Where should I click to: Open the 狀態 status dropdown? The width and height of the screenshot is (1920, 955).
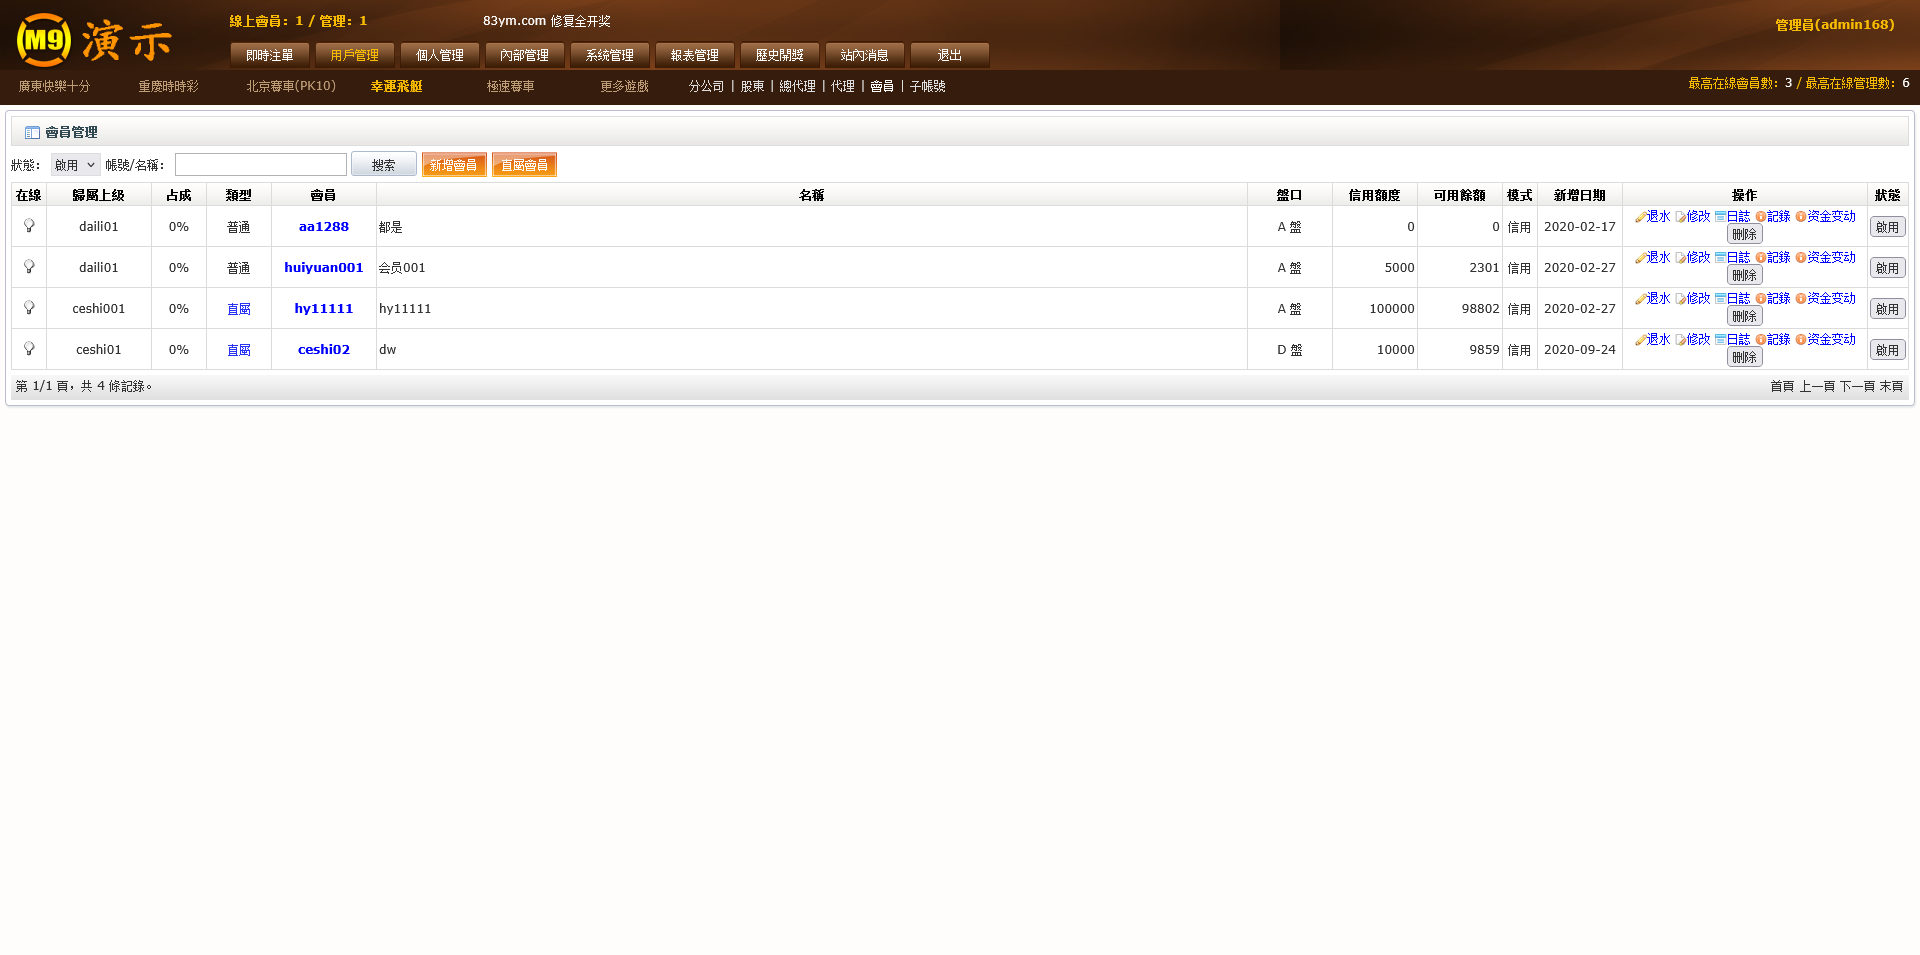(75, 165)
